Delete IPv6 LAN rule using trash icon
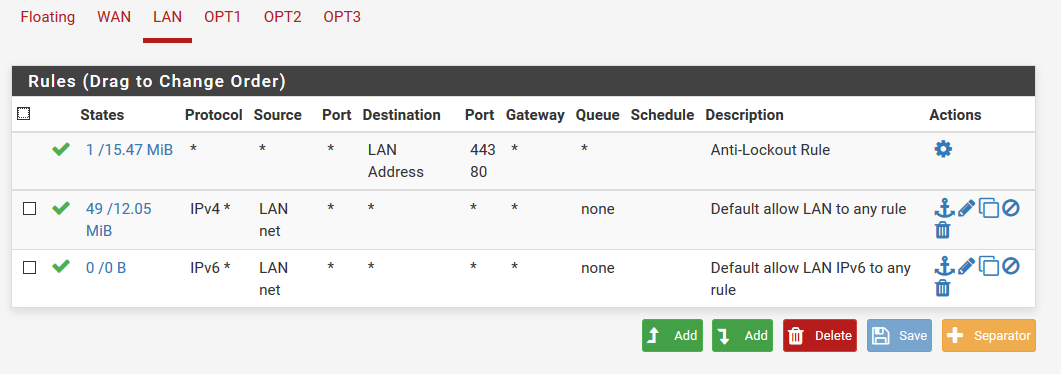The width and height of the screenshot is (1061, 374). [943, 289]
